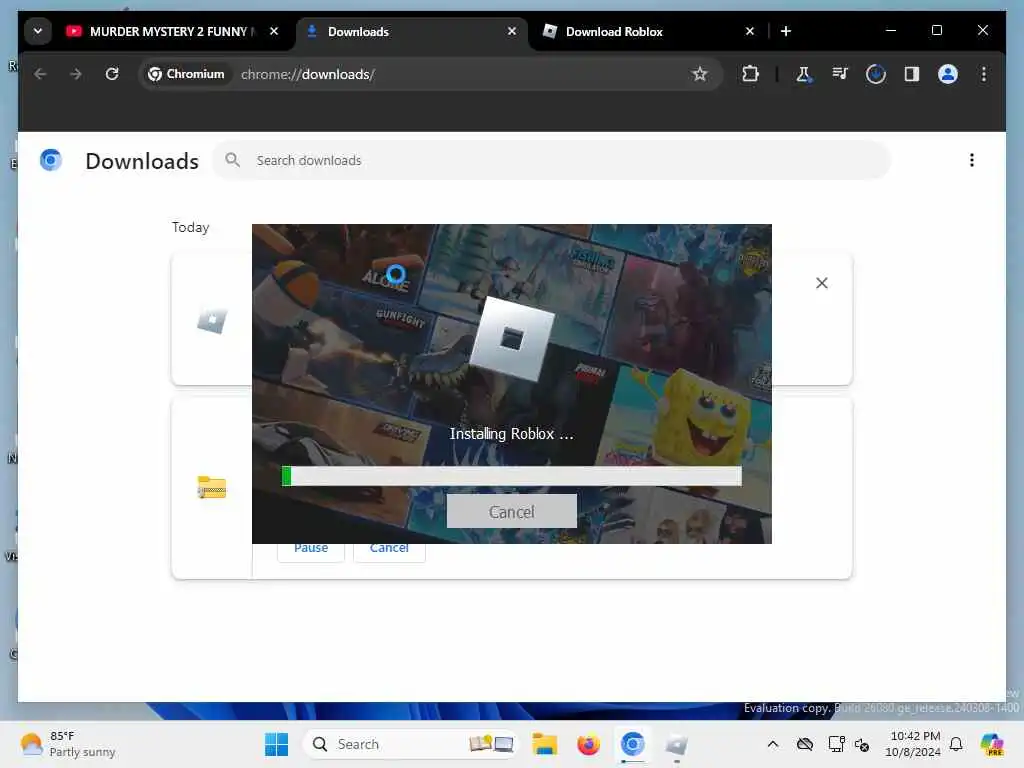
Task: Open the notifications bell
Action: coord(956,744)
